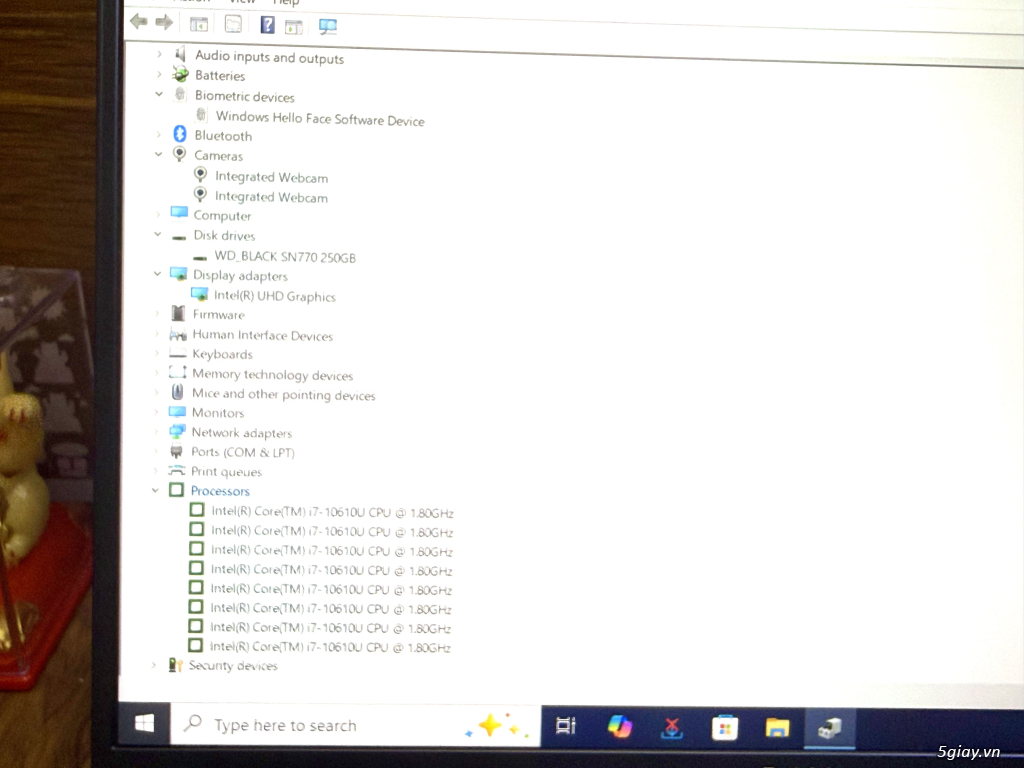Expand the Bluetooth node

[x=158, y=134]
